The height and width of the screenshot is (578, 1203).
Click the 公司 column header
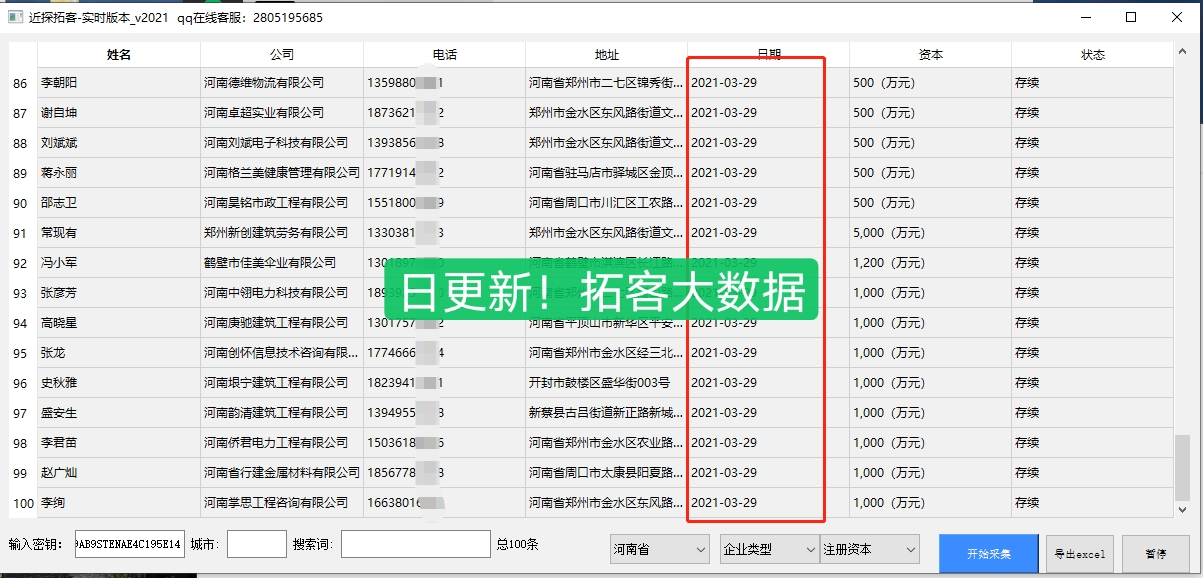pyautogui.click(x=282, y=55)
